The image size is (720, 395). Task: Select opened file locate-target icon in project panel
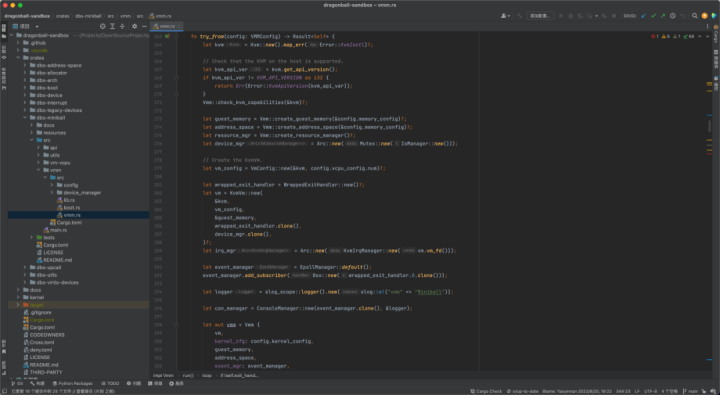(102, 26)
